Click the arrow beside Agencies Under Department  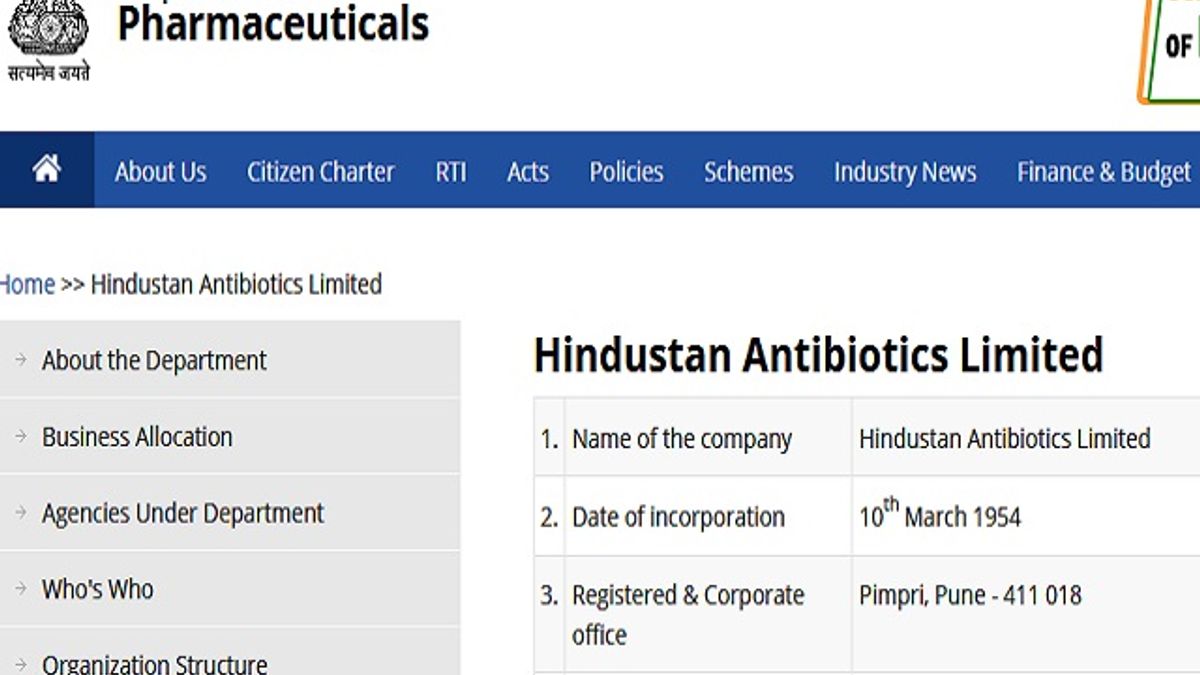(x=21, y=513)
